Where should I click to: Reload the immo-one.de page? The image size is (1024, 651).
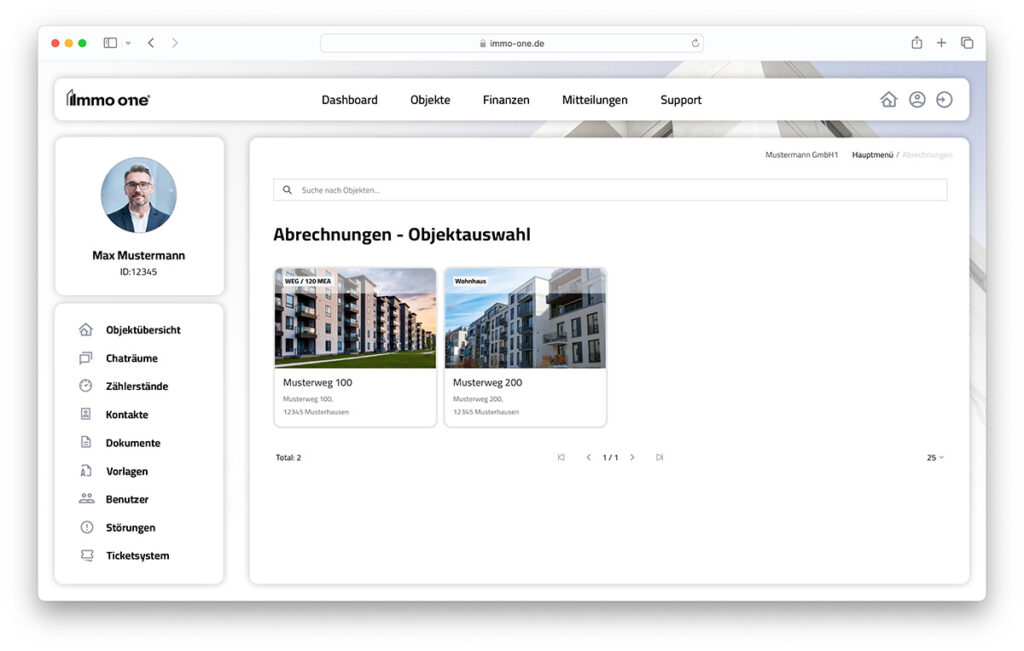coord(695,43)
